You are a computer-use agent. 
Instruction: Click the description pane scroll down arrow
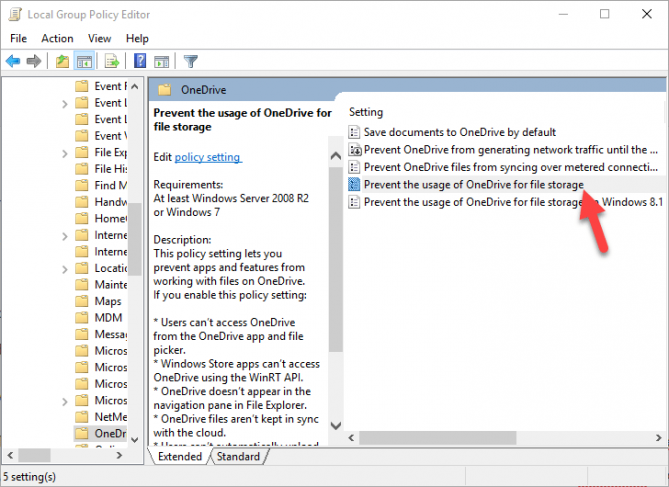(x=336, y=426)
